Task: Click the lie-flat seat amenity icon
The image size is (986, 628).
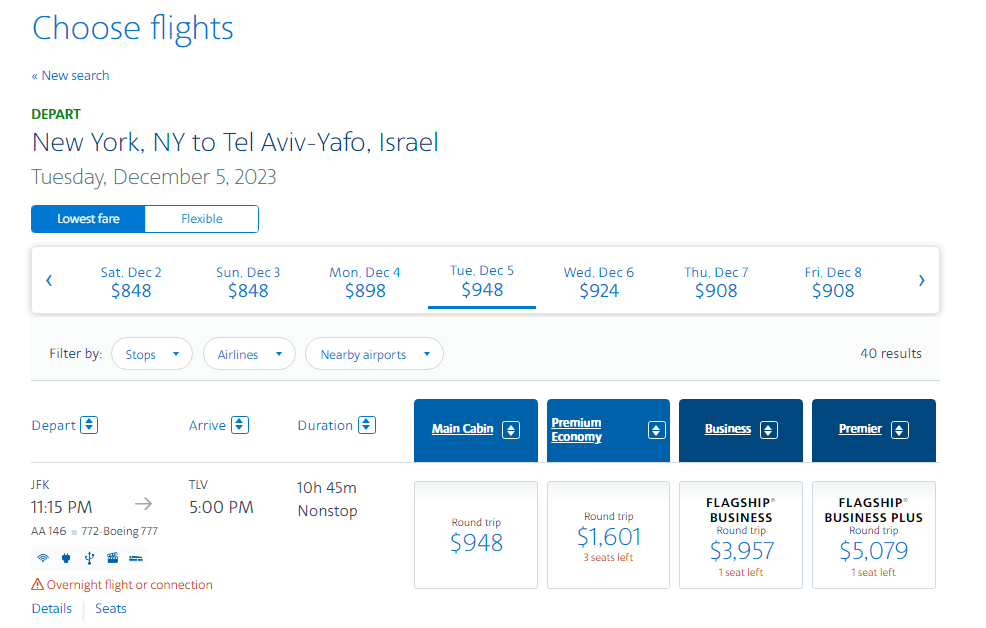Action: (x=136, y=558)
